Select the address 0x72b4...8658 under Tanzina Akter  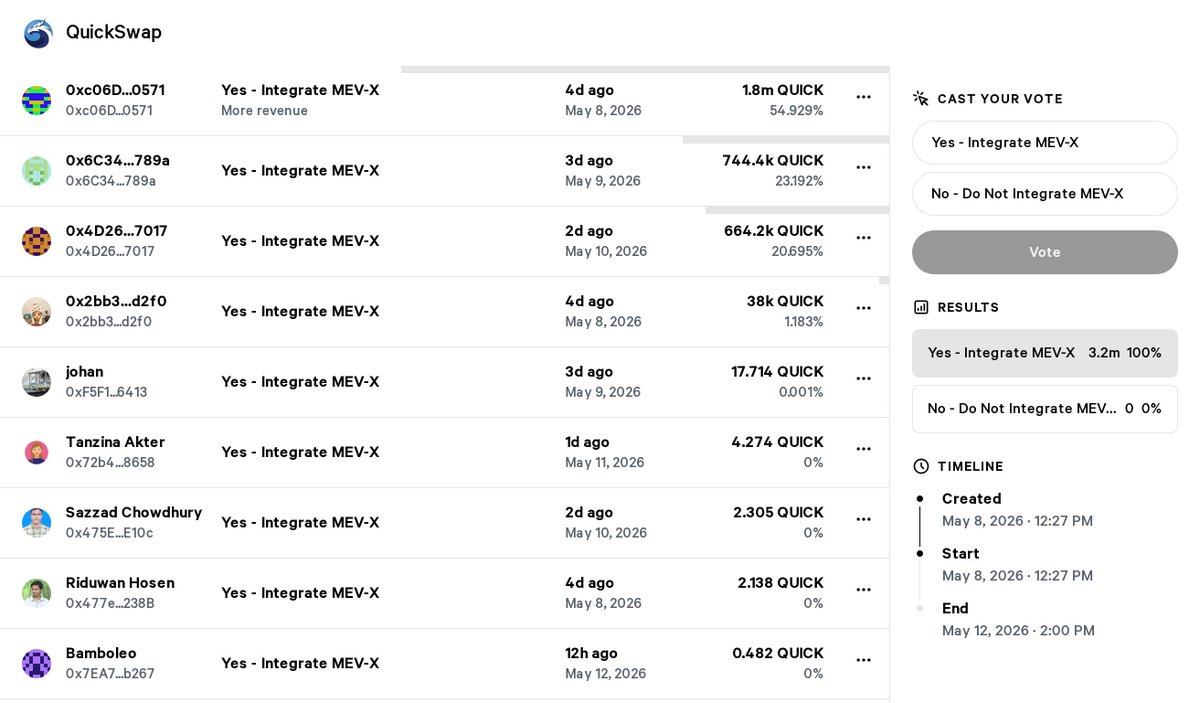pos(110,463)
